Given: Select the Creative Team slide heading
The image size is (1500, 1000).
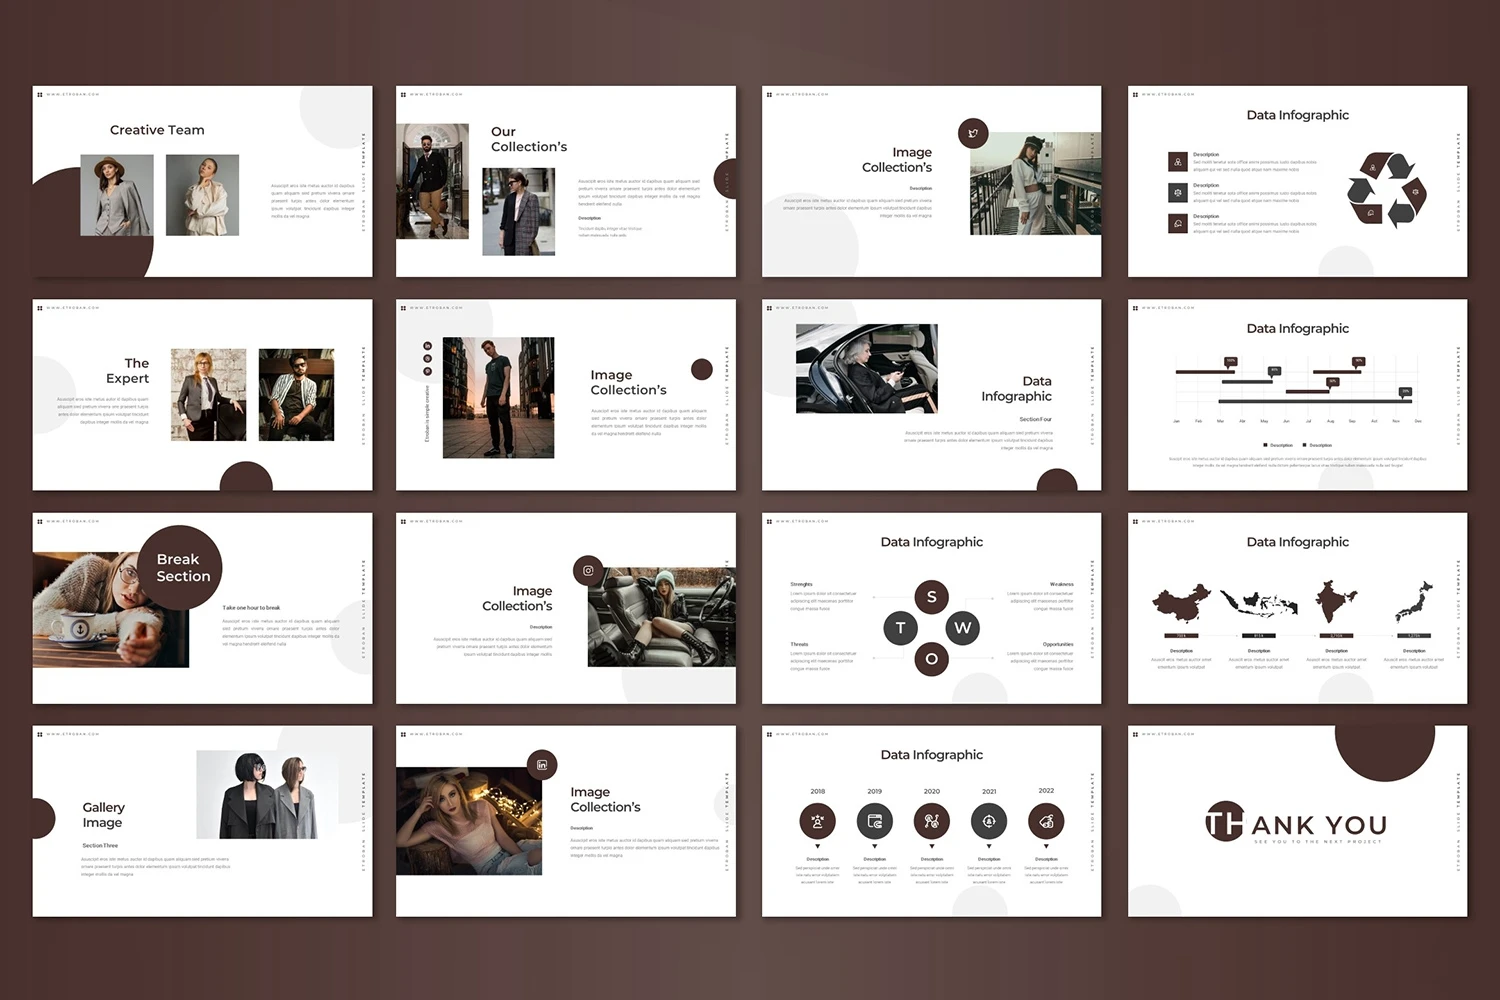Looking at the screenshot, I should 157,130.
